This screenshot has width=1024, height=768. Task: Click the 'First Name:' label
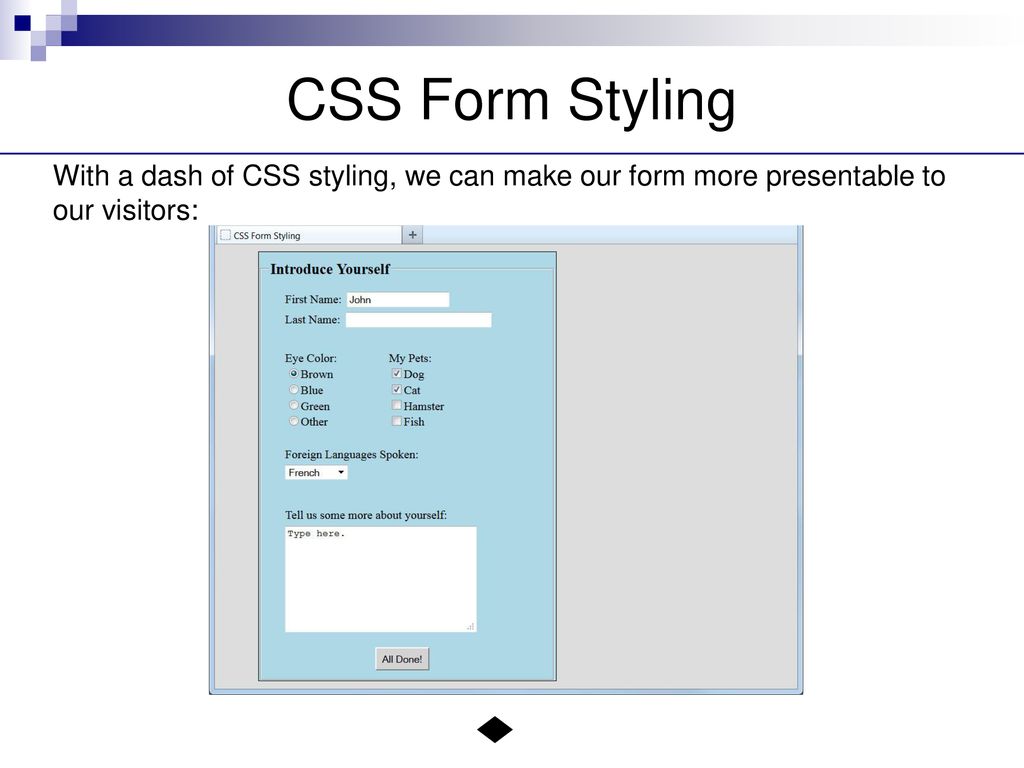tap(313, 300)
